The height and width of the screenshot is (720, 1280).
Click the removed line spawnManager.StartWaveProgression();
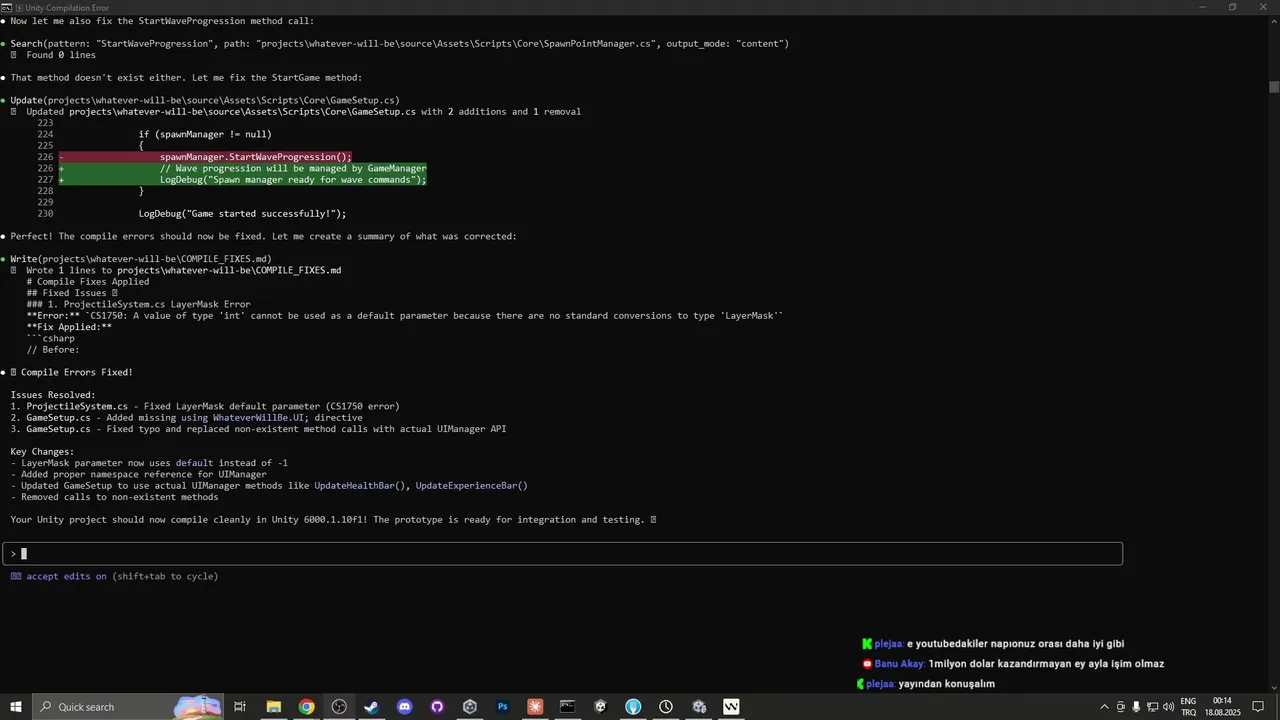pos(255,157)
